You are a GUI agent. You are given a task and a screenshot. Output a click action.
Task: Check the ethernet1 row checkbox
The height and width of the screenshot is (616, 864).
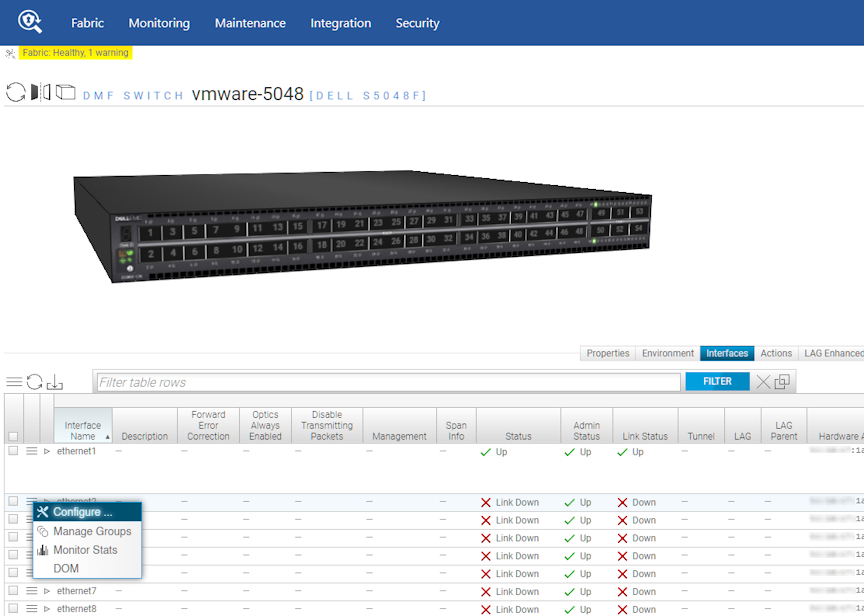click(13, 451)
